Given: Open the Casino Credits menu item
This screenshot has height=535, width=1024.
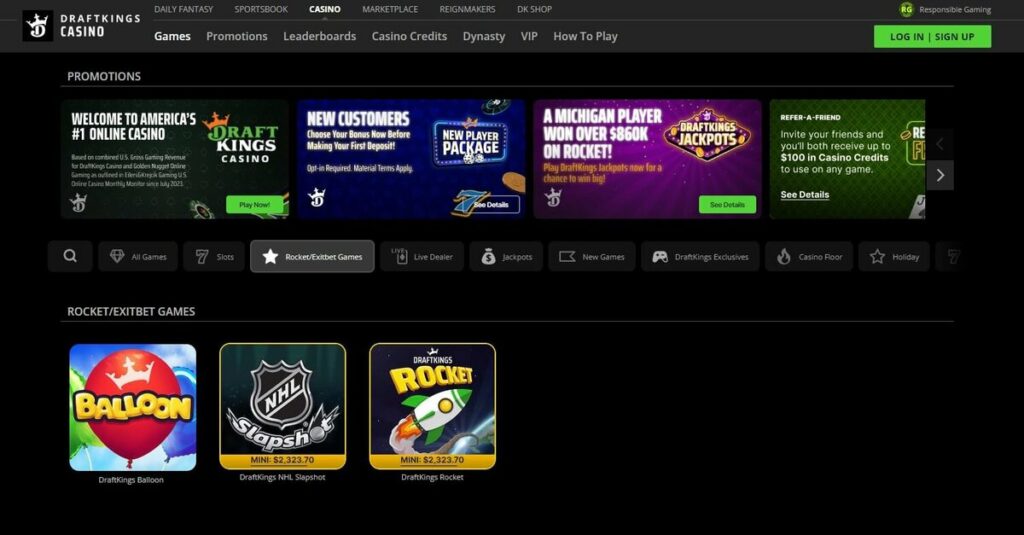Looking at the screenshot, I should point(409,36).
